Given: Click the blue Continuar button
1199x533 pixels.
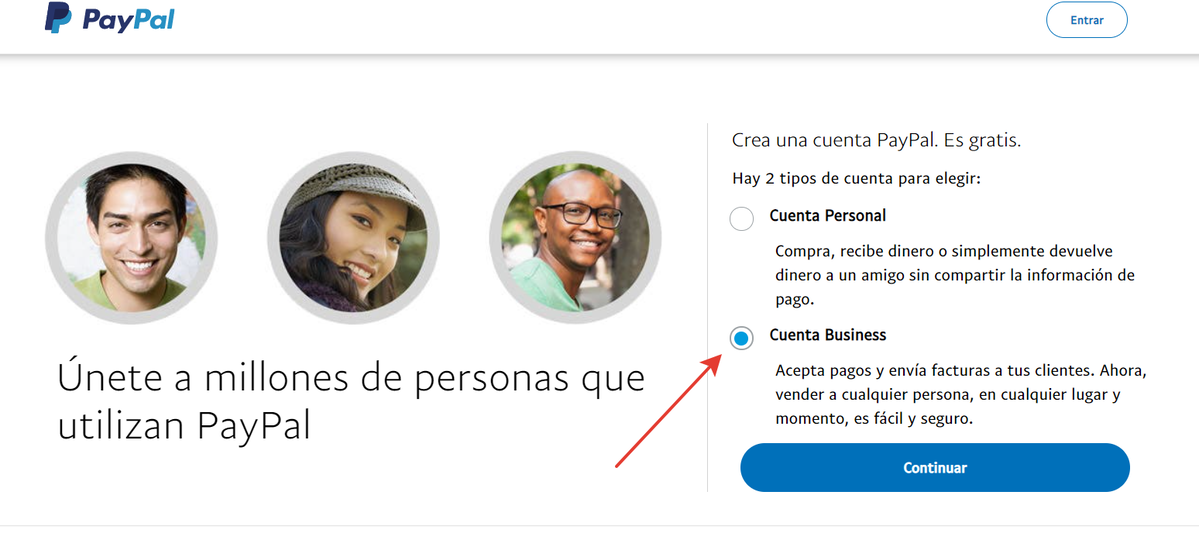Looking at the screenshot, I should (x=934, y=467).
